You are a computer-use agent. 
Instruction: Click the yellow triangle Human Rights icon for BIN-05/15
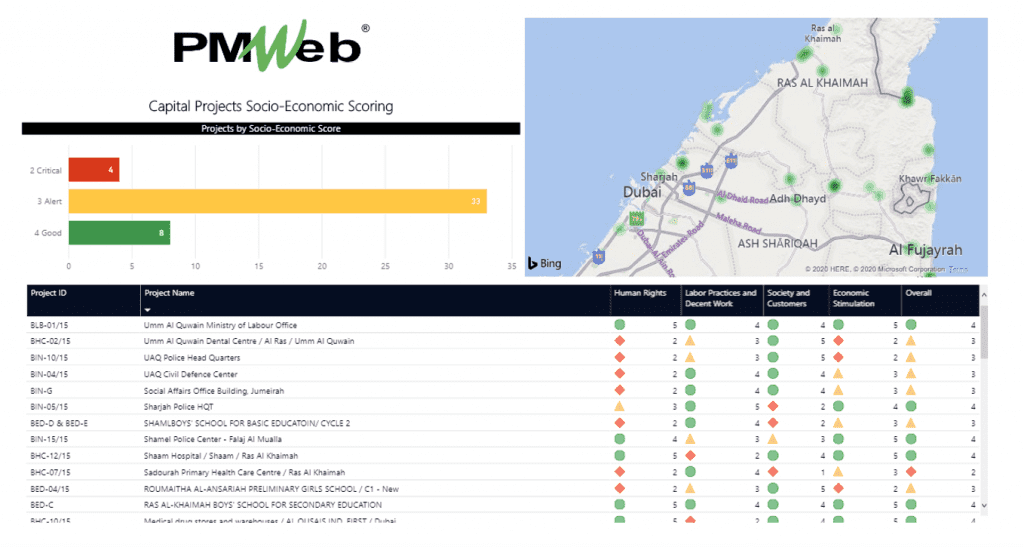click(620, 407)
